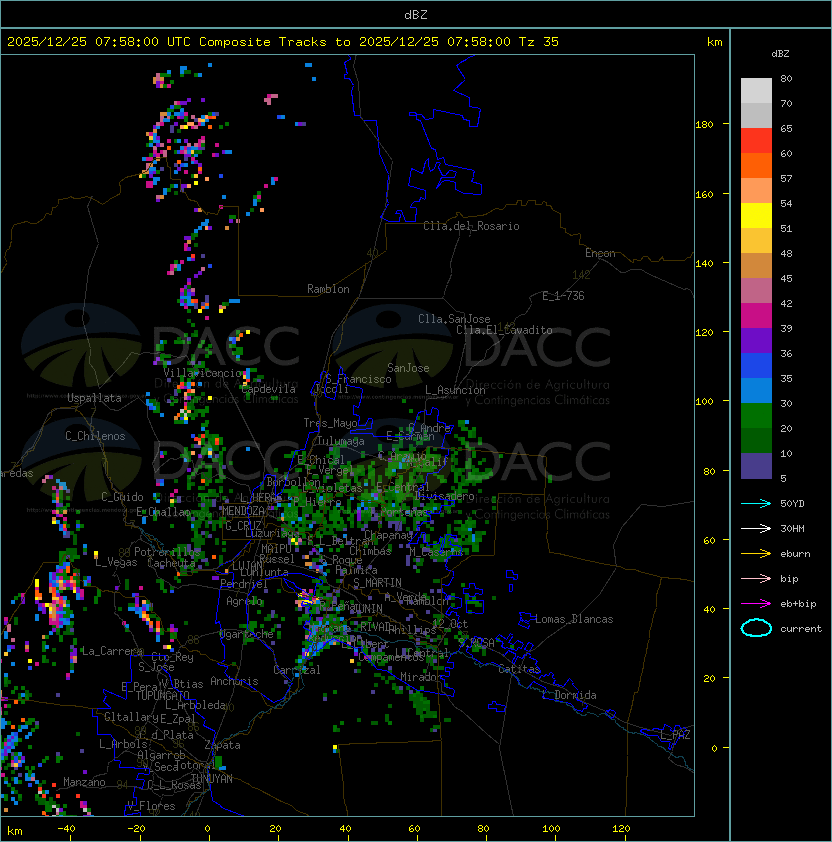832x842 pixels.
Task: Select the E_1-736 map label
Action: 563,296
